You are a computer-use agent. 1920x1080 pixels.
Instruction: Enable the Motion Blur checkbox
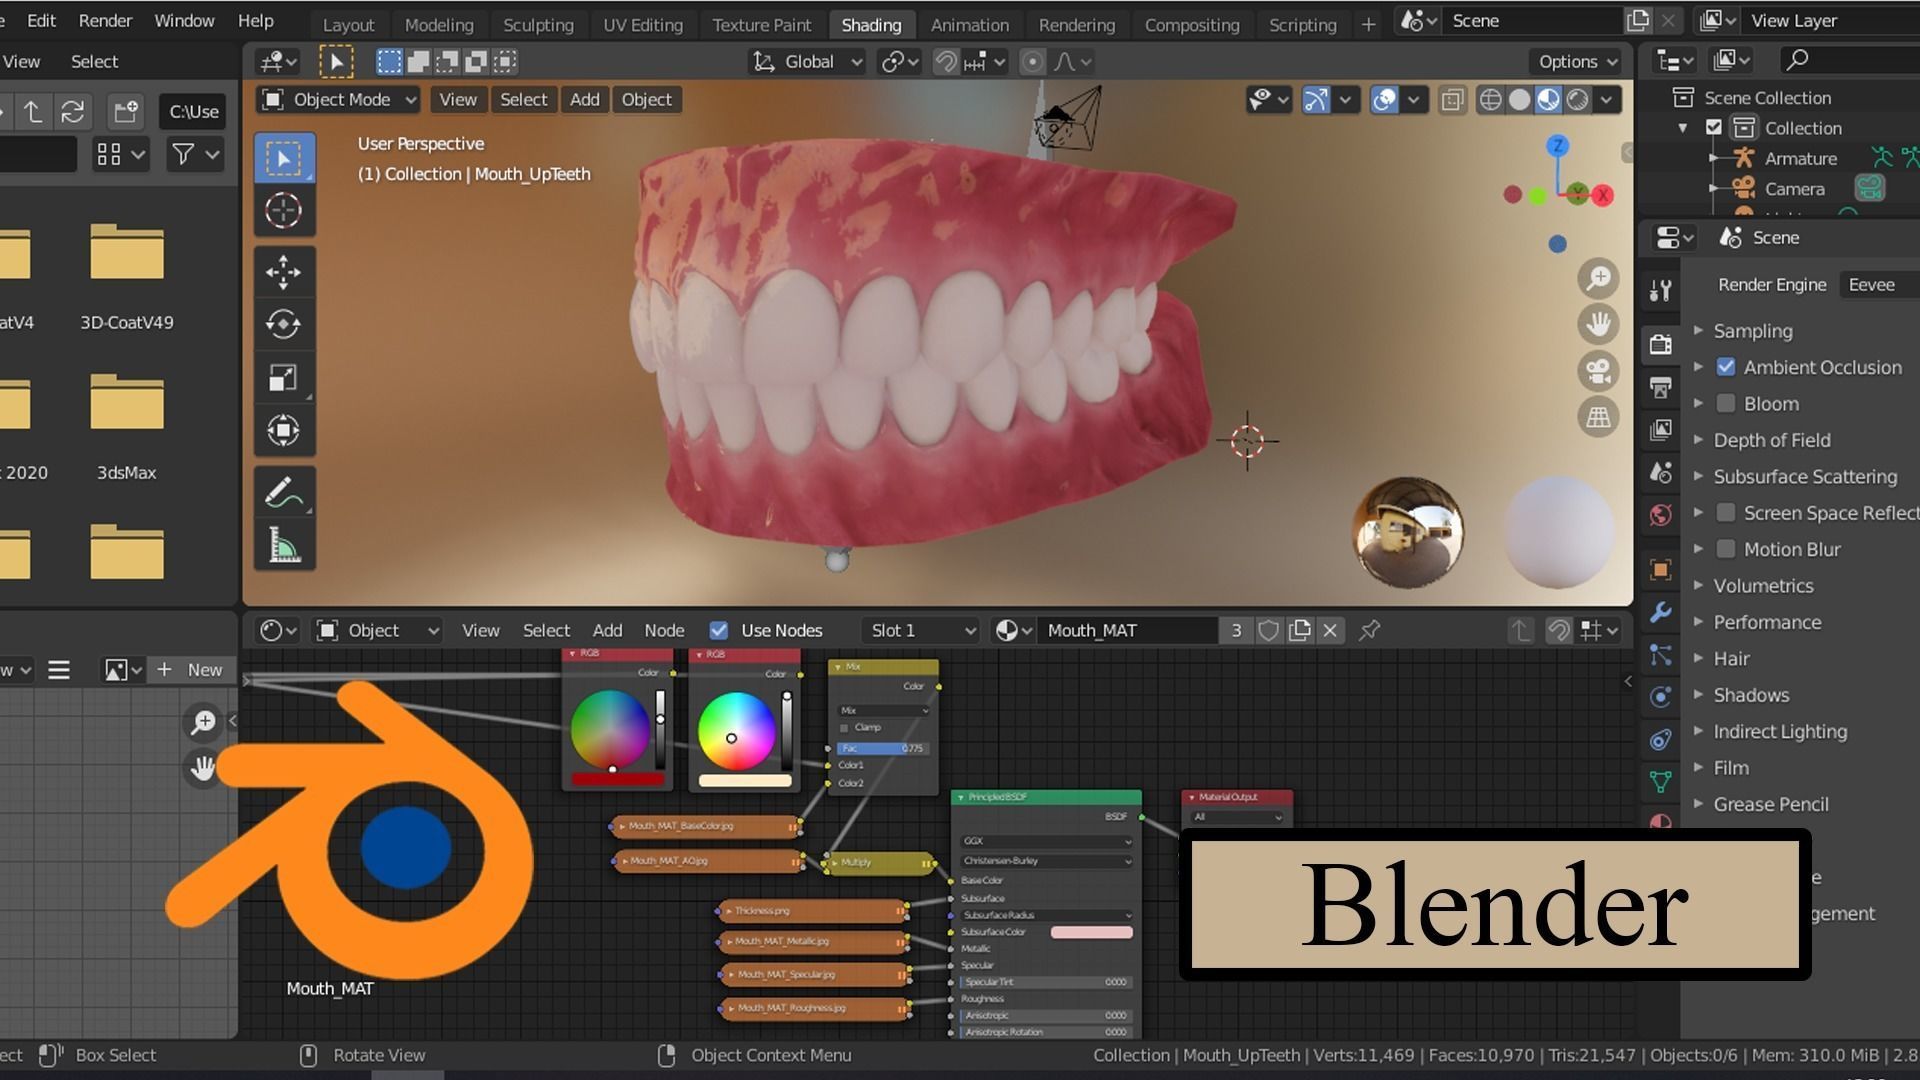click(x=1726, y=549)
